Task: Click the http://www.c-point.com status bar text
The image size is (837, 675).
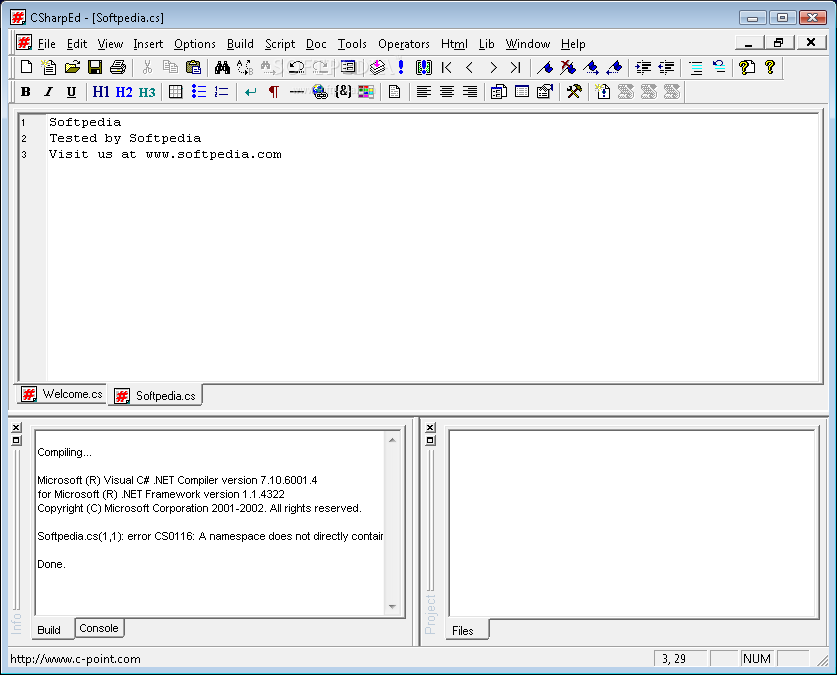Action: pyautogui.click(x=75, y=658)
